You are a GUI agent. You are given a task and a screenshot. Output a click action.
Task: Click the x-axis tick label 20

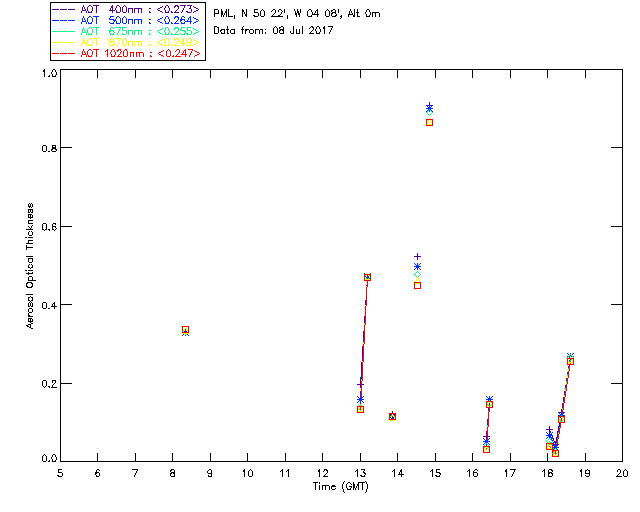[x=622, y=473]
